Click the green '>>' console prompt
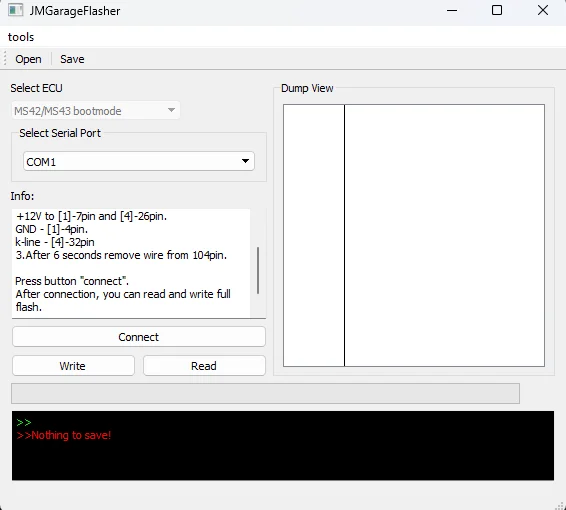 point(24,422)
